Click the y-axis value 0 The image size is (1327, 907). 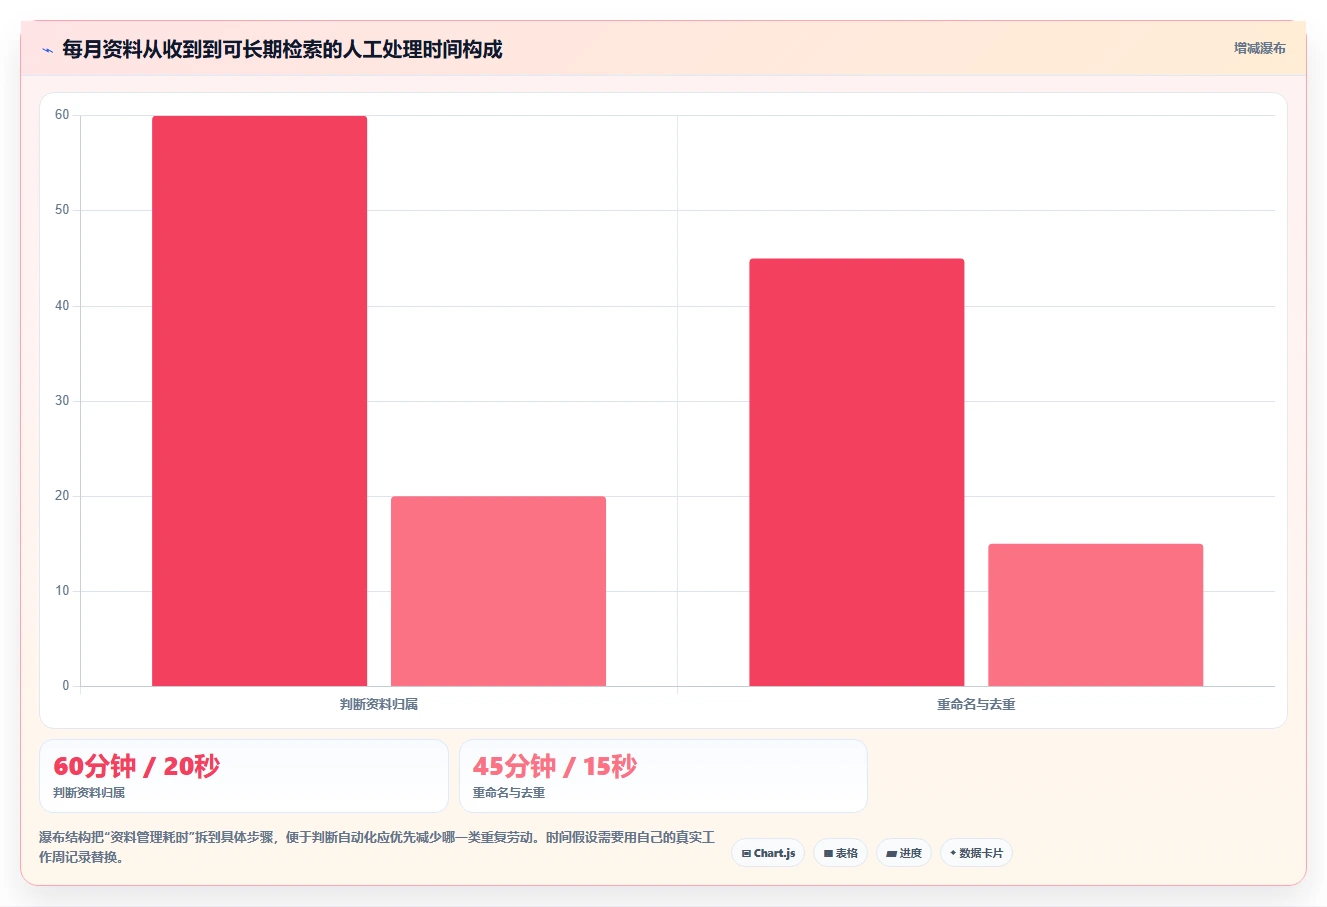66,686
